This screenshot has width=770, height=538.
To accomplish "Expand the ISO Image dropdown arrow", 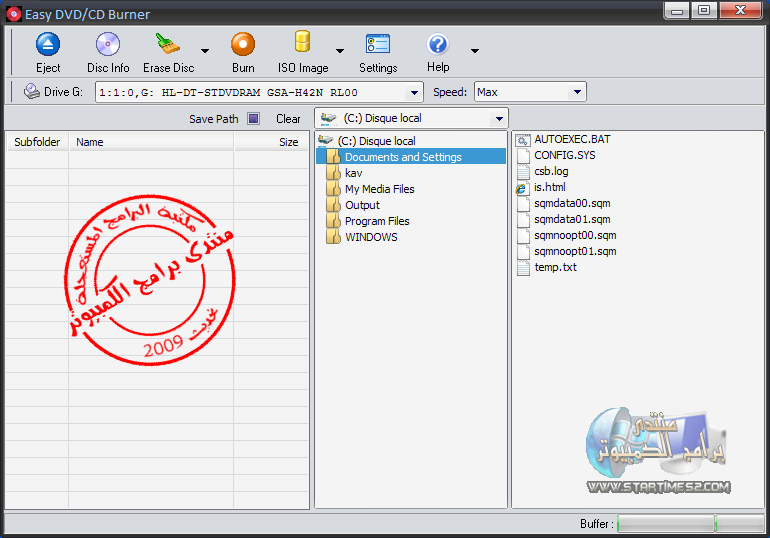I will click(x=339, y=51).
